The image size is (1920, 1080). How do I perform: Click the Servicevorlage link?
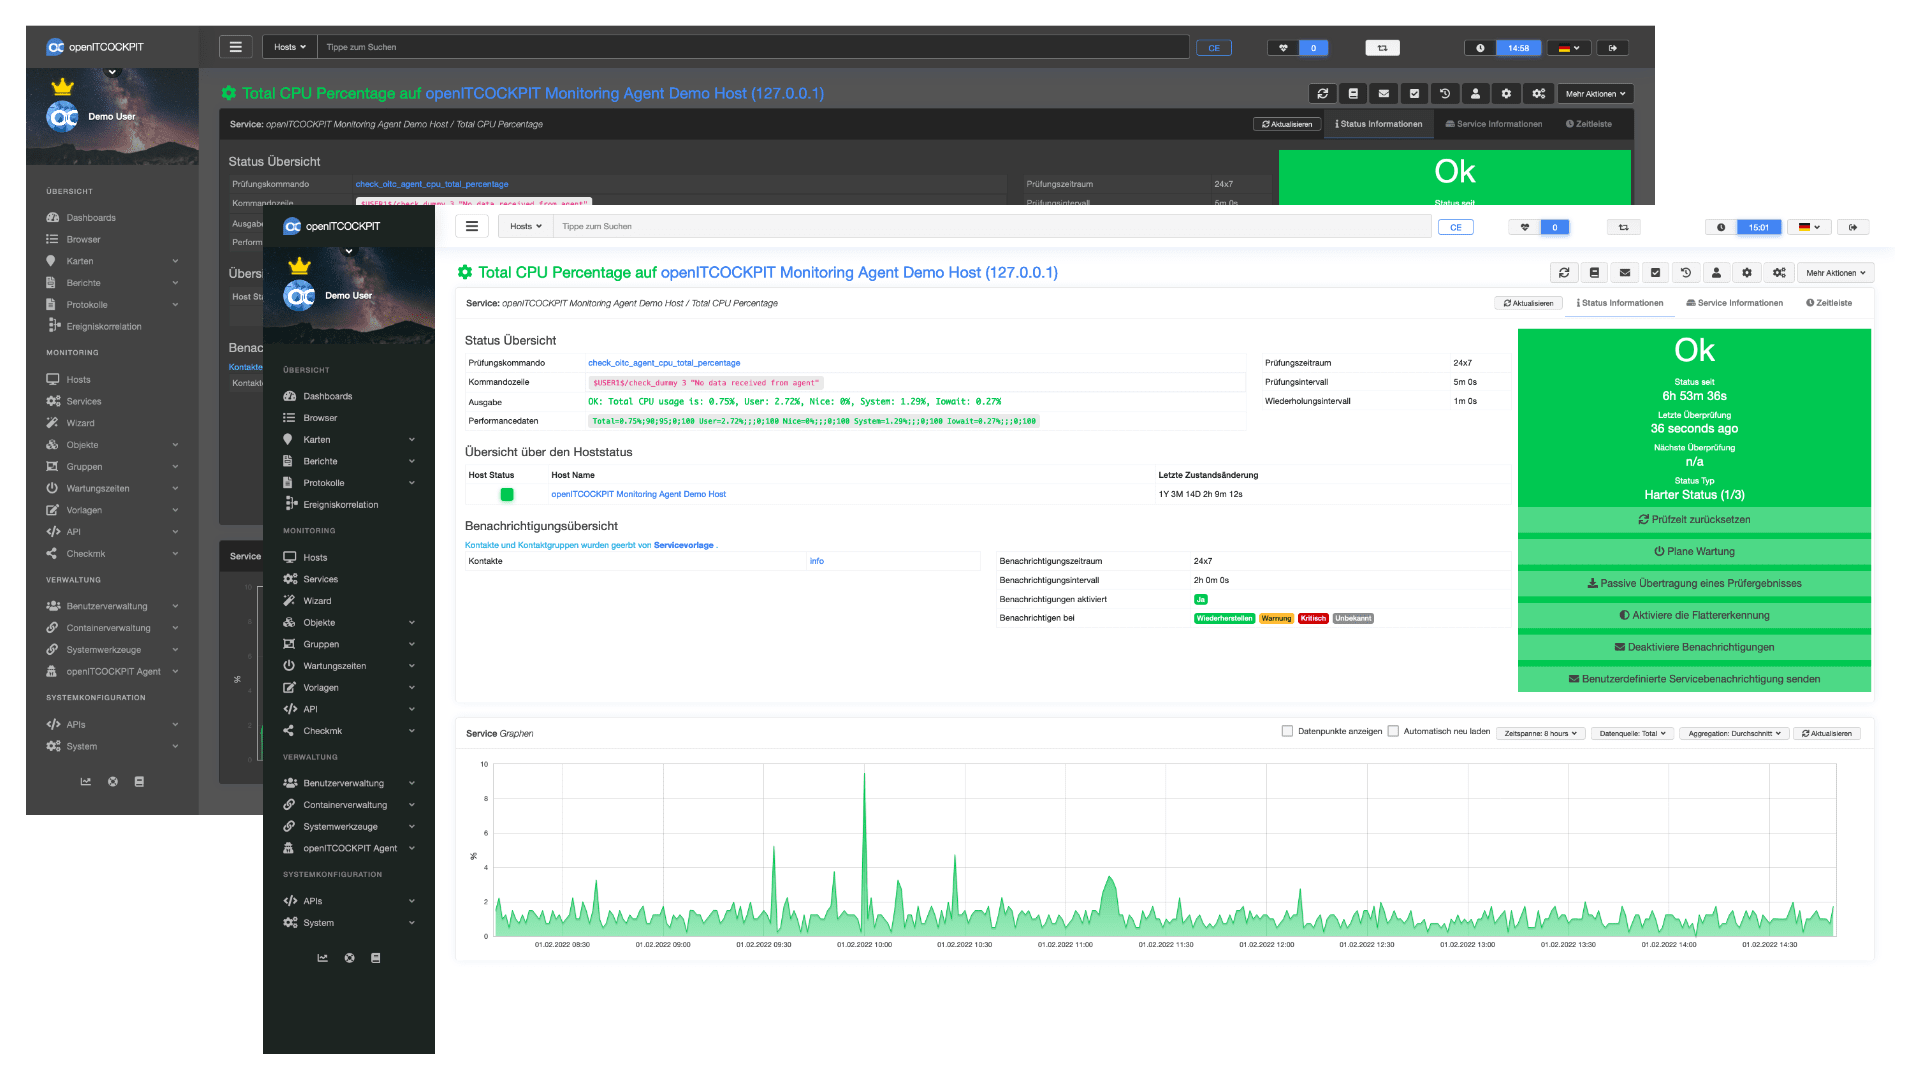(x=684, y=545)
